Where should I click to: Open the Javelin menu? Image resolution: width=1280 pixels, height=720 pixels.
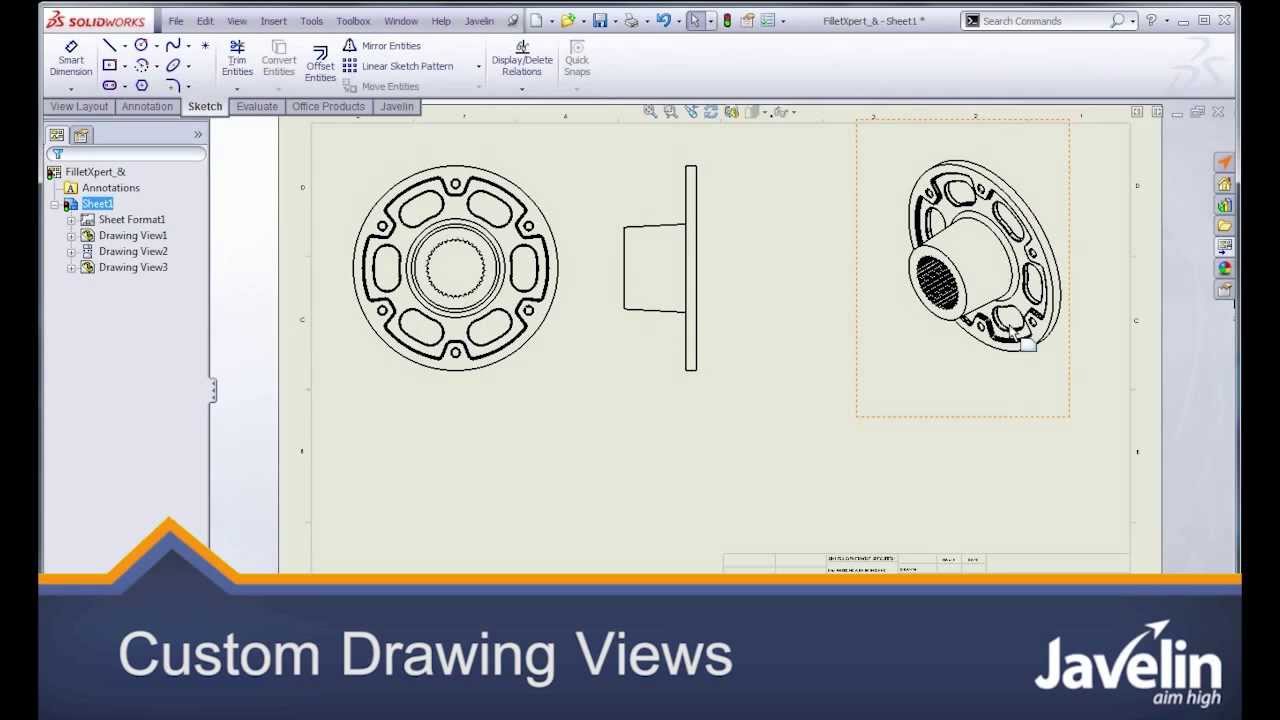coord(479,21)
